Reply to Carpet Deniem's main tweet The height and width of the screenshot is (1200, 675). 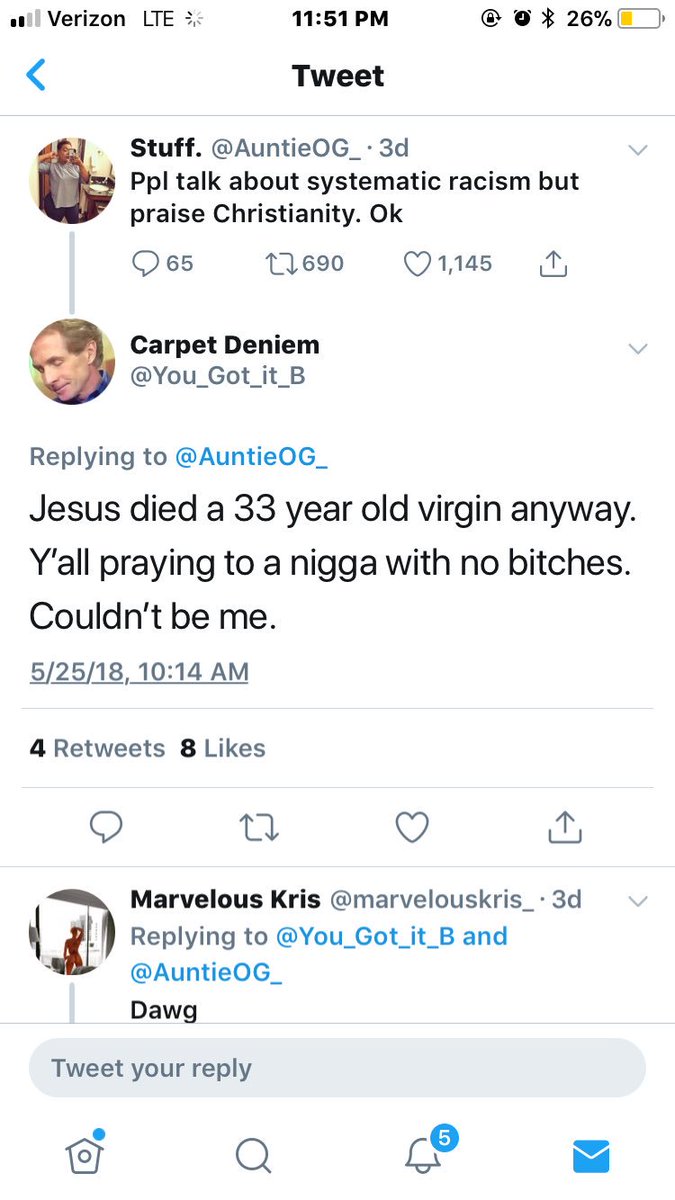click(x=106, y=826)
